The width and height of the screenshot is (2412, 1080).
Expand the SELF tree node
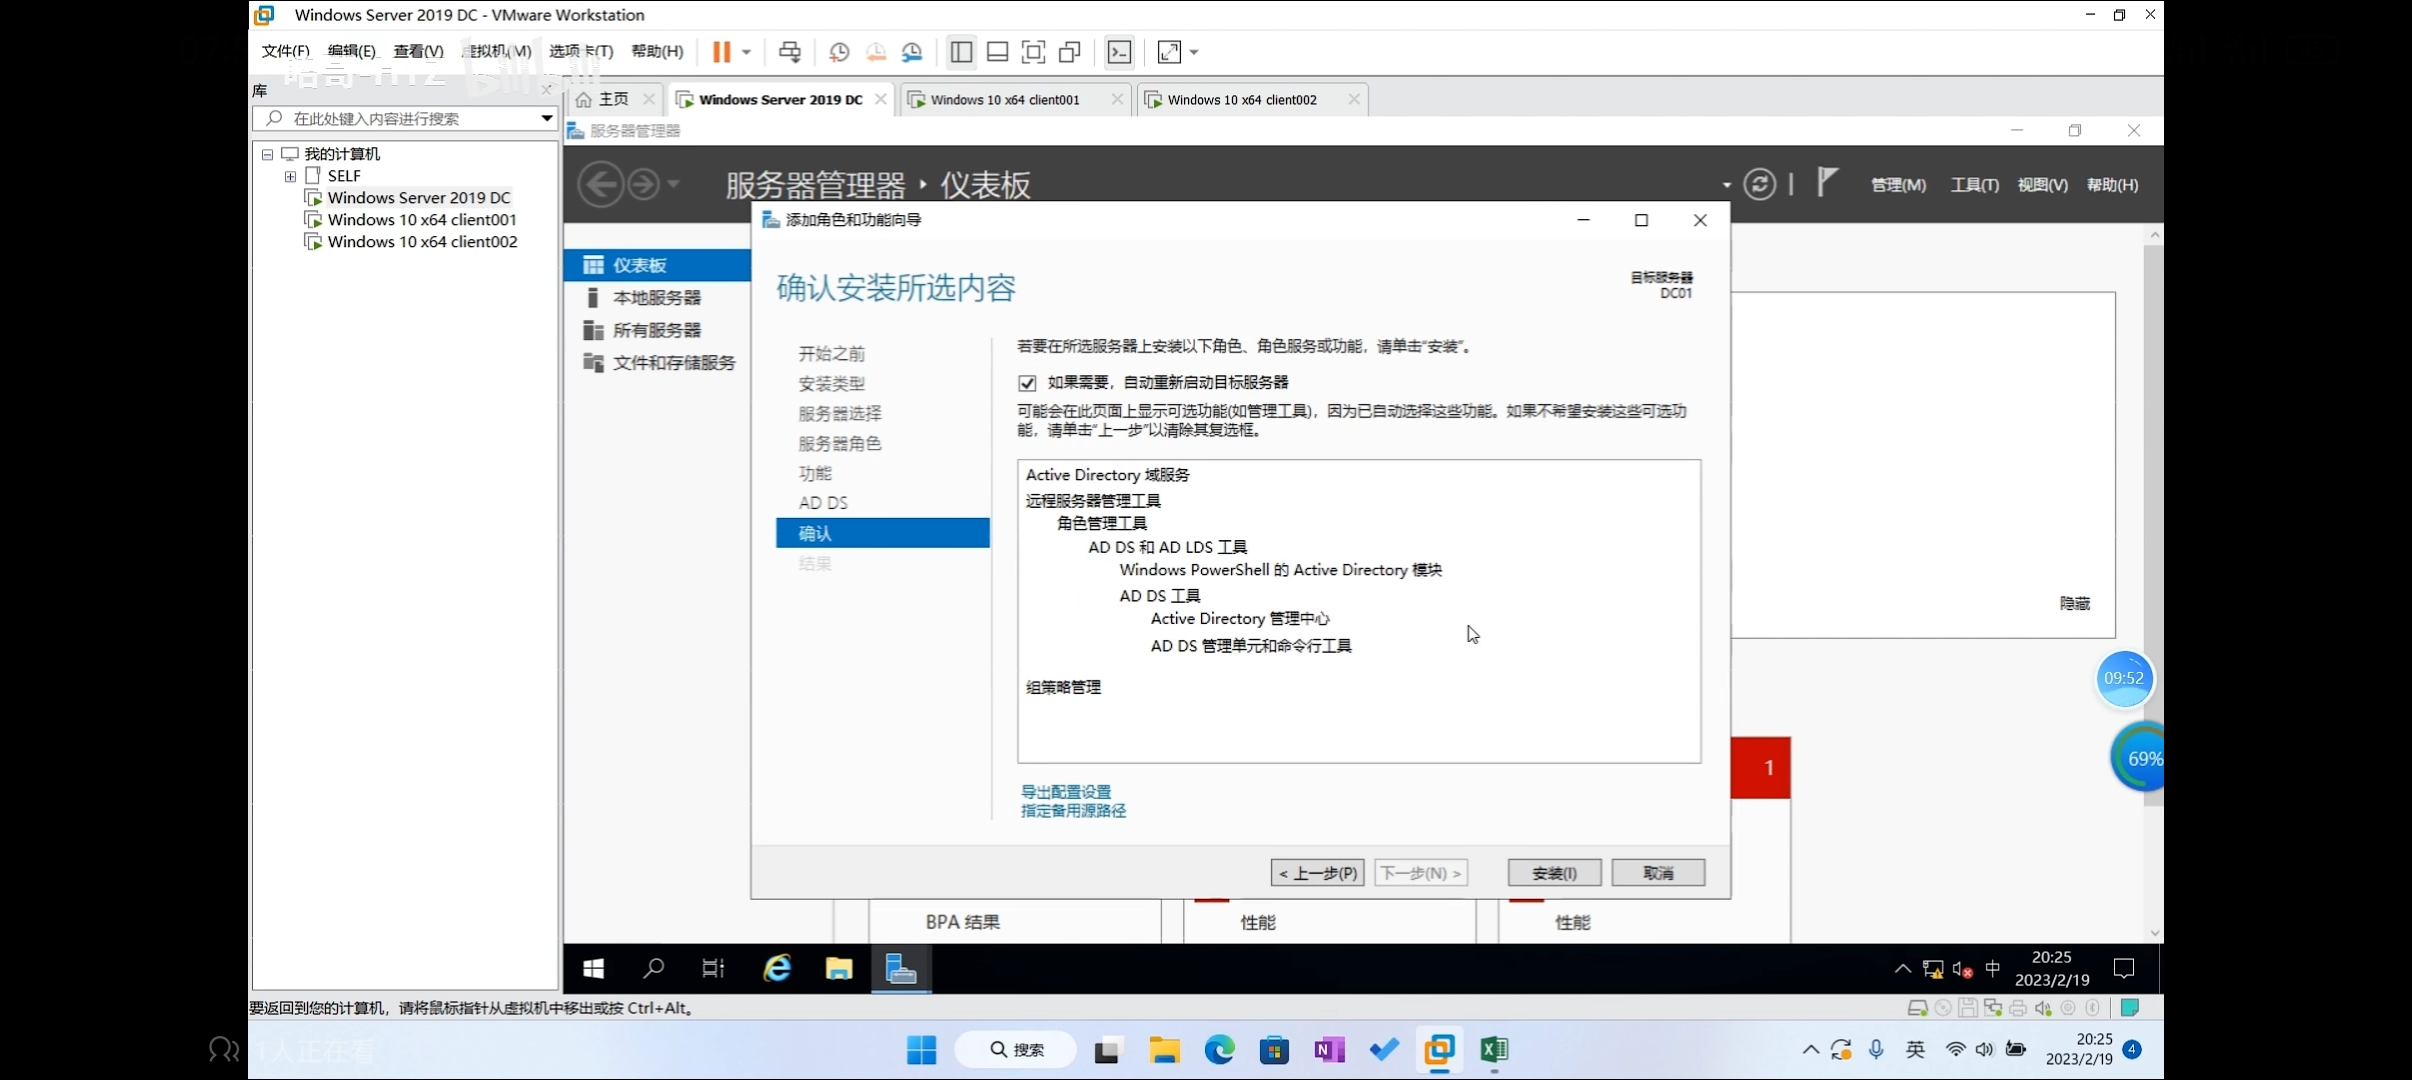pyautogui.click(x=290, y=176)
